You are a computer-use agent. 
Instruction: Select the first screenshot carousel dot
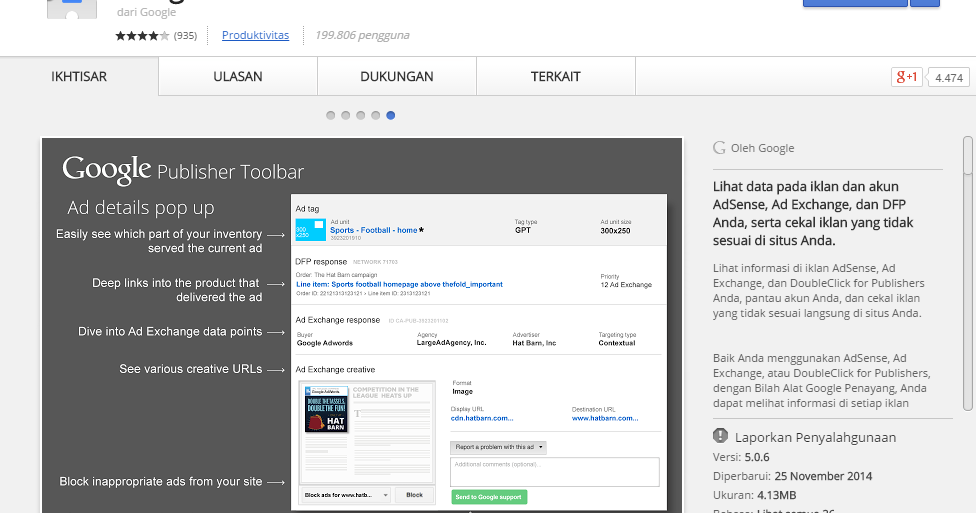331,115
